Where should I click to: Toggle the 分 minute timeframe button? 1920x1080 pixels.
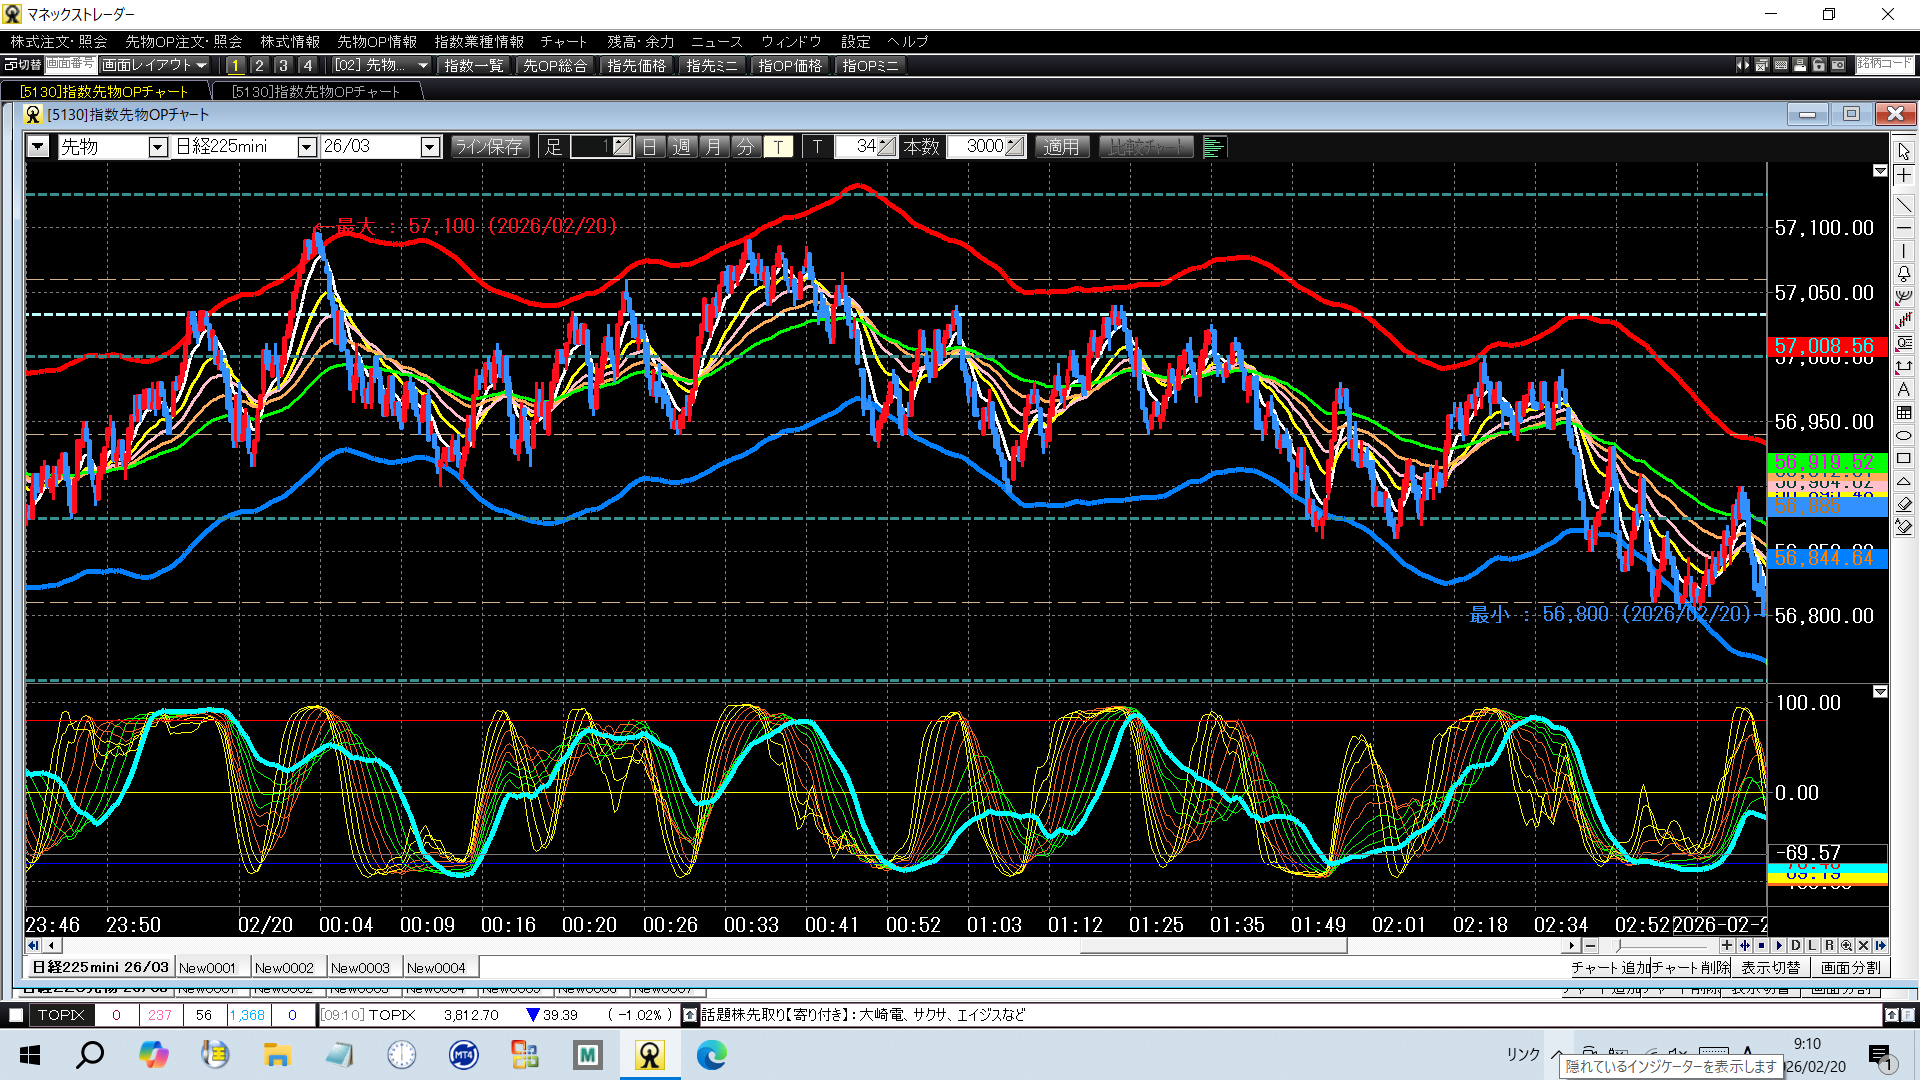click(745, 147)
